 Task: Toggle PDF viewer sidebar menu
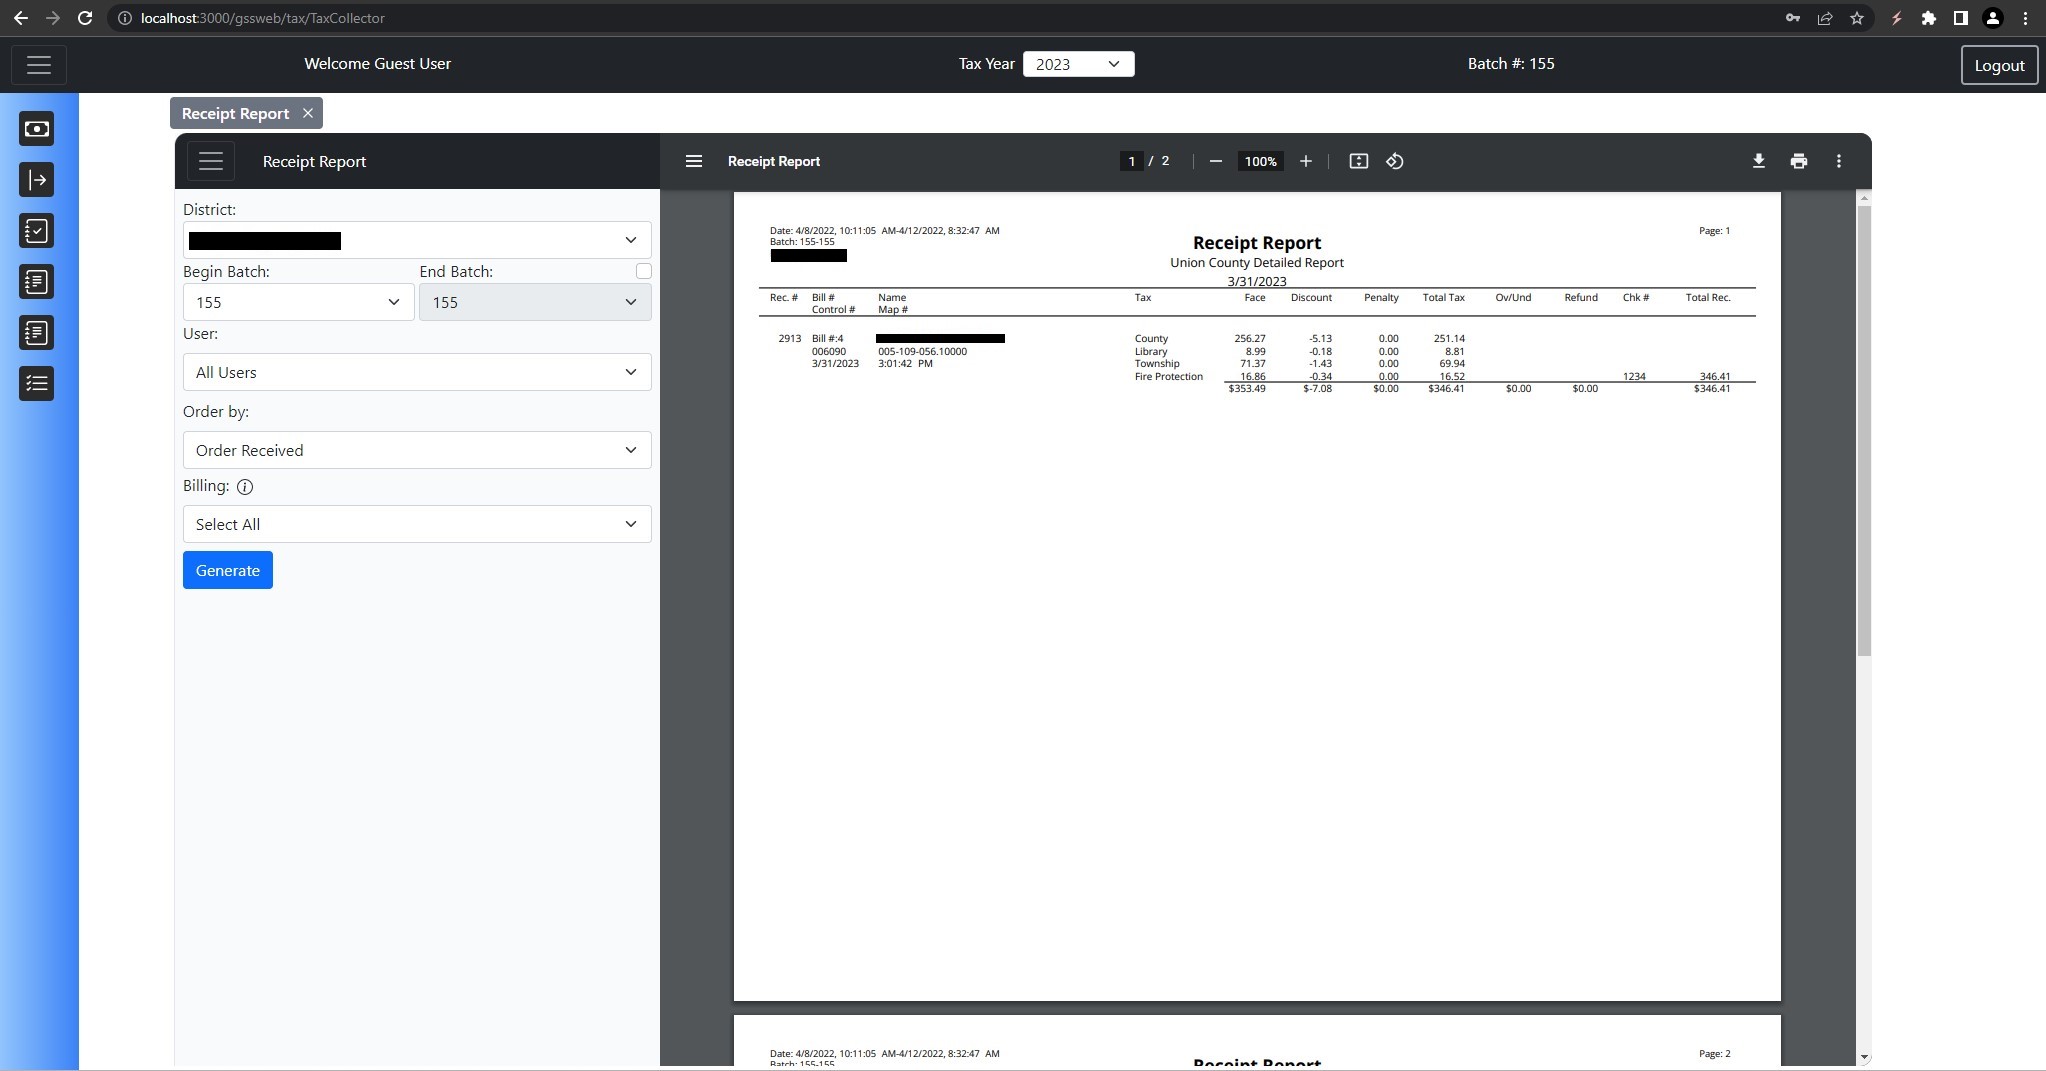[x=694, y=161]
